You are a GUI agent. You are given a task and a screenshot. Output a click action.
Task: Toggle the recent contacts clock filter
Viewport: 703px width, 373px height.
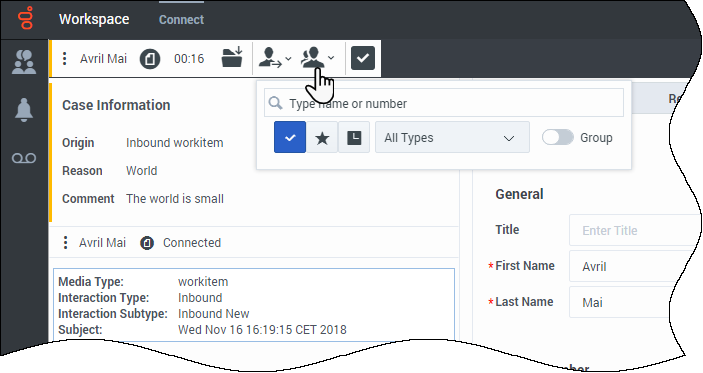click(x=354, y=137)
